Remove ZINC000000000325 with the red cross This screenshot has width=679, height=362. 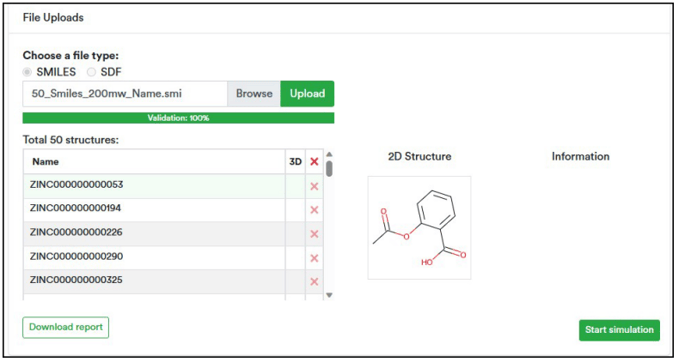coord(314,281)
